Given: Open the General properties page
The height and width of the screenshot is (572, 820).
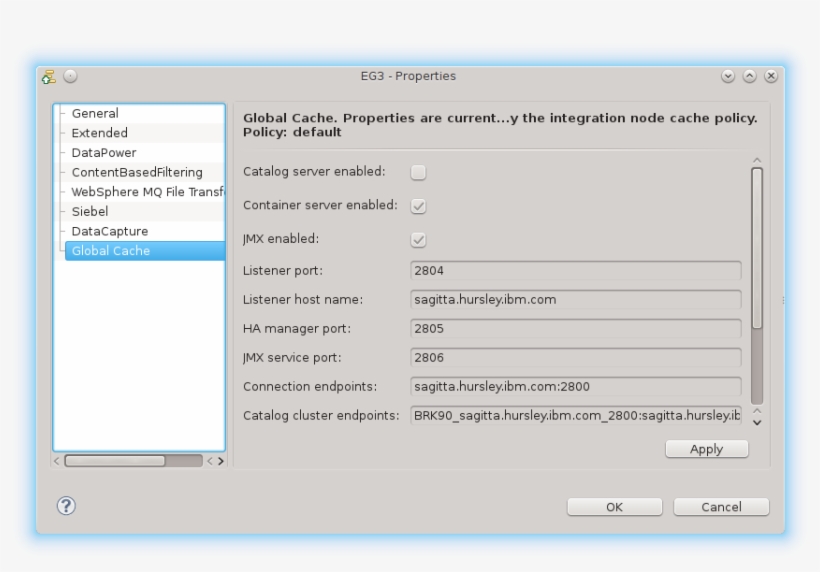Looking at the screenshot, I should (x=95, y=114).
